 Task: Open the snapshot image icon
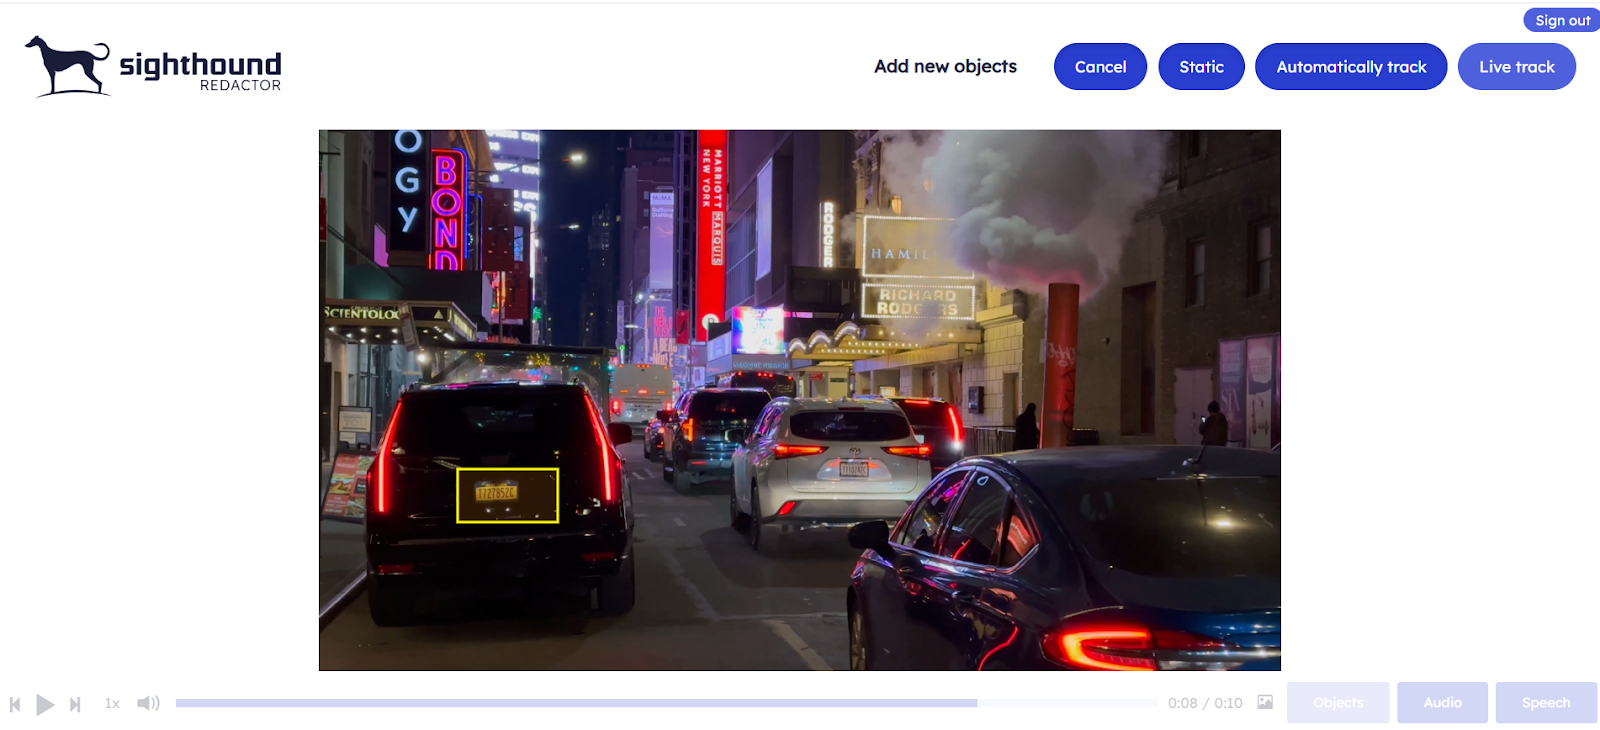pos(1265,702)
